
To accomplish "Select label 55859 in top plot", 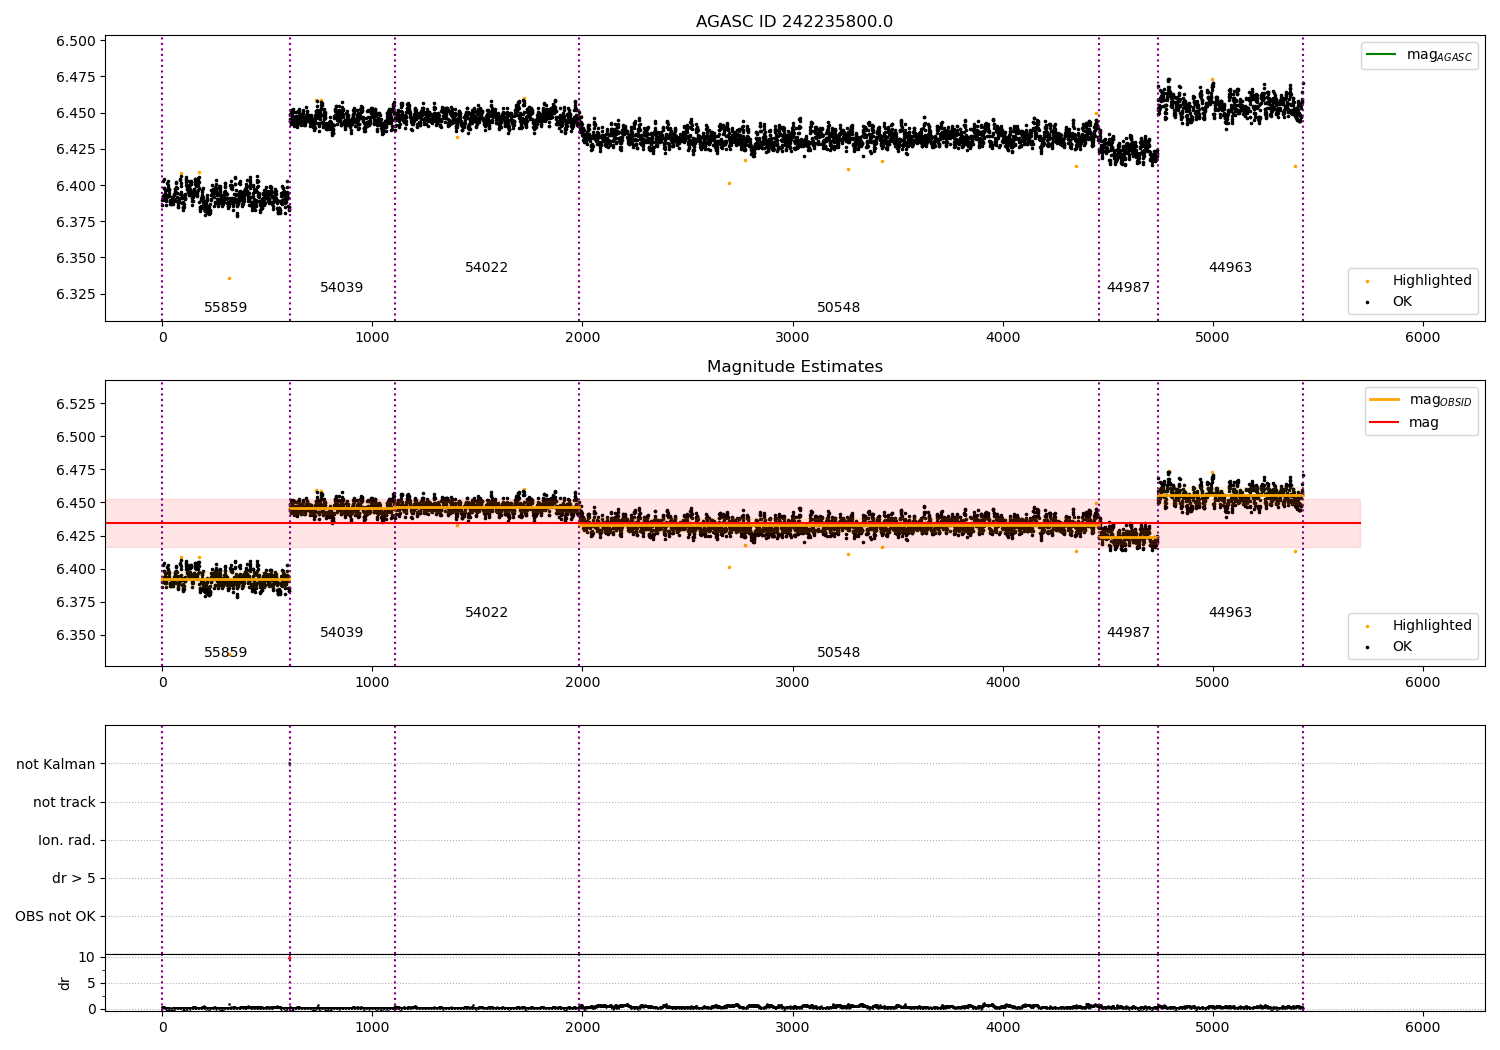I will (225, 308).
